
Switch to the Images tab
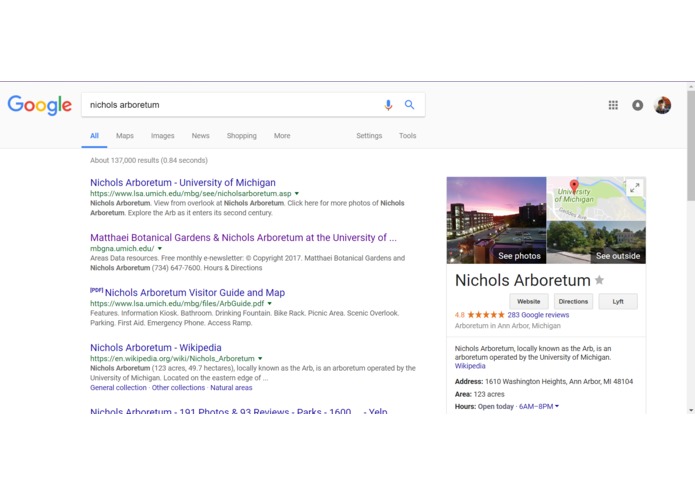pos(162,136)
